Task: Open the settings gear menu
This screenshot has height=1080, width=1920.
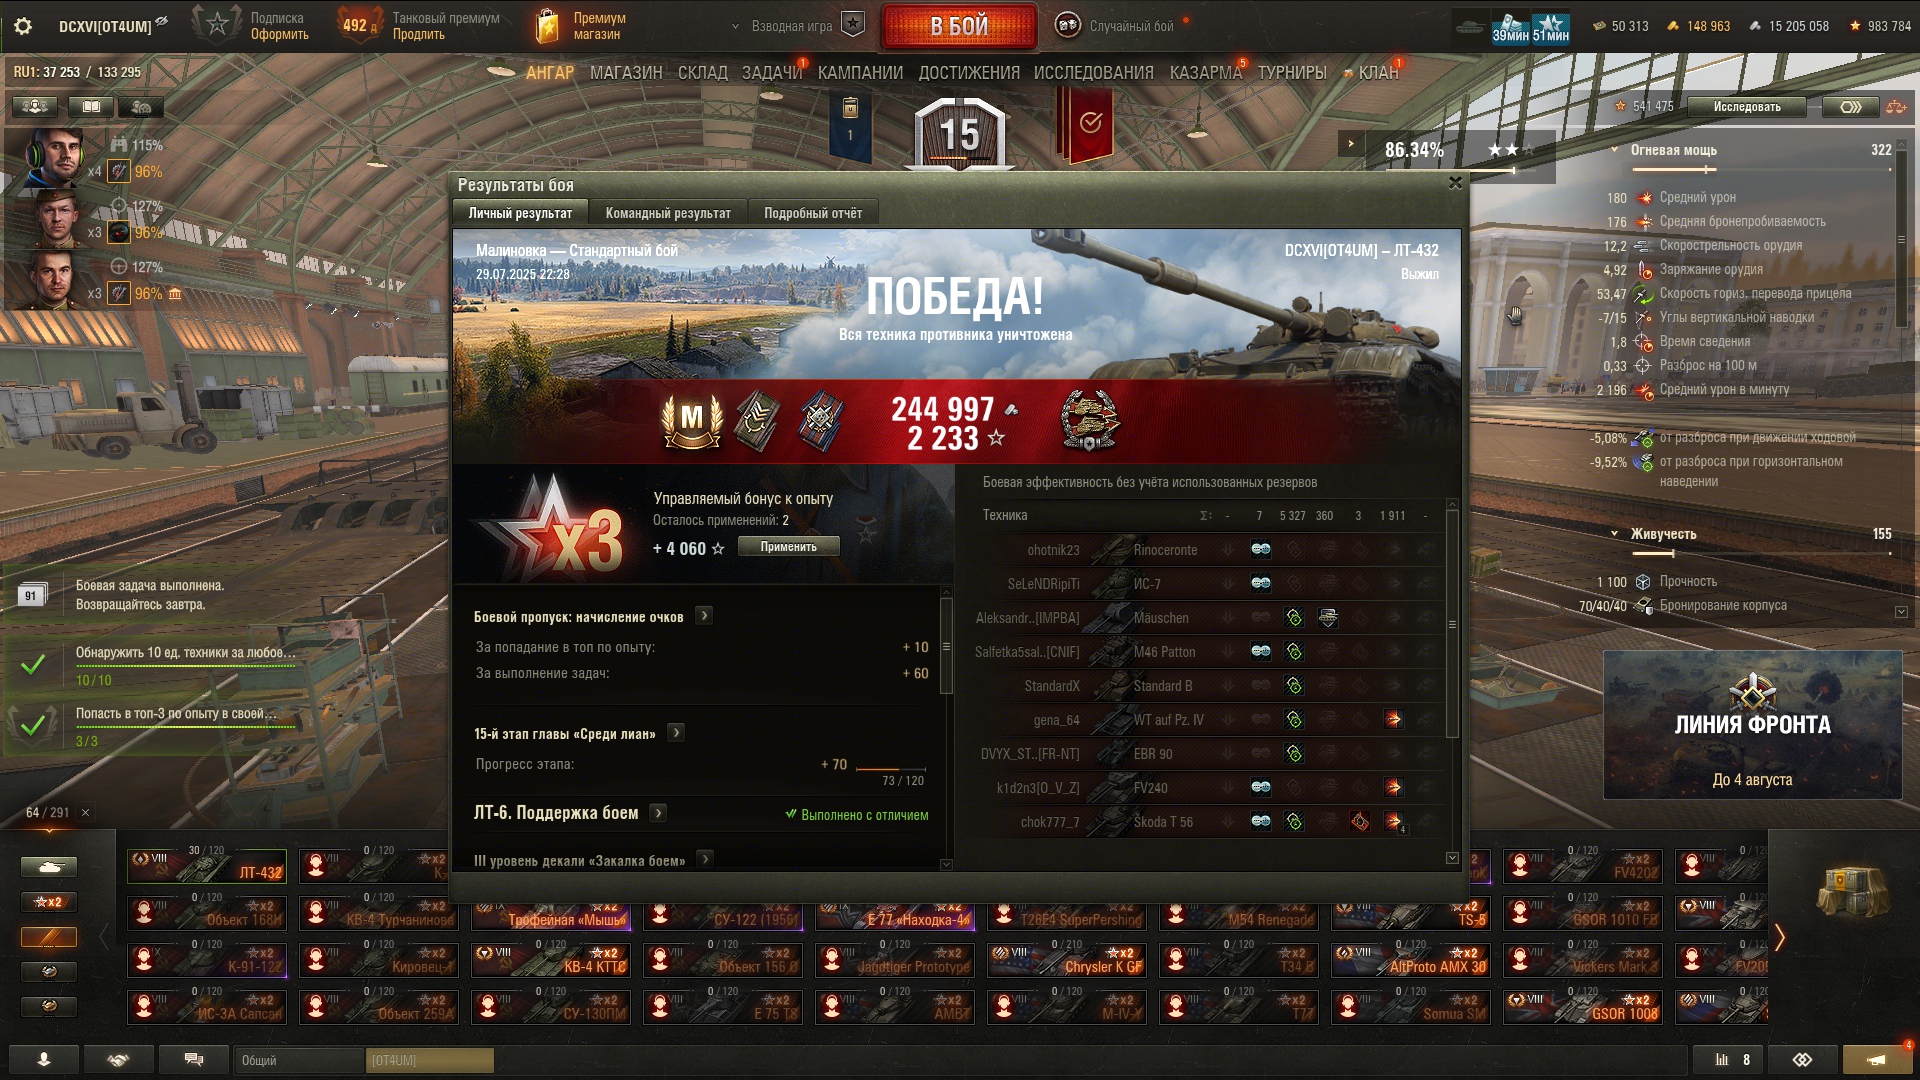Action: pyautogui.click(x=23, y=26)
